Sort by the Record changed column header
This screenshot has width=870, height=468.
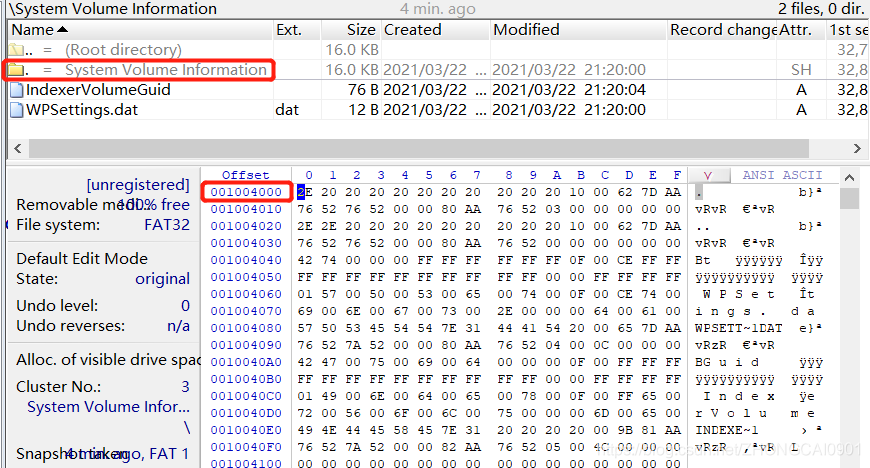click(722, 30)
